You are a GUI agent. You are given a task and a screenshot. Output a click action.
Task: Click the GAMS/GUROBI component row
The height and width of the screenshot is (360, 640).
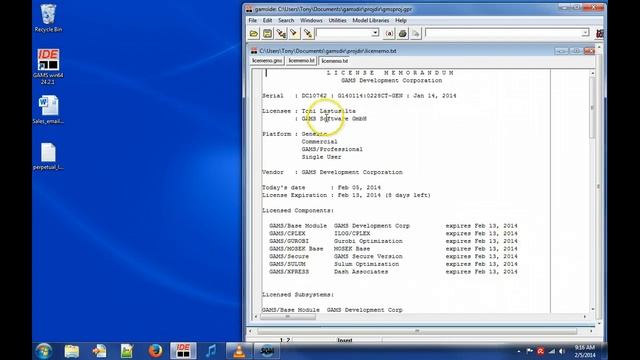tap(393, 241)
